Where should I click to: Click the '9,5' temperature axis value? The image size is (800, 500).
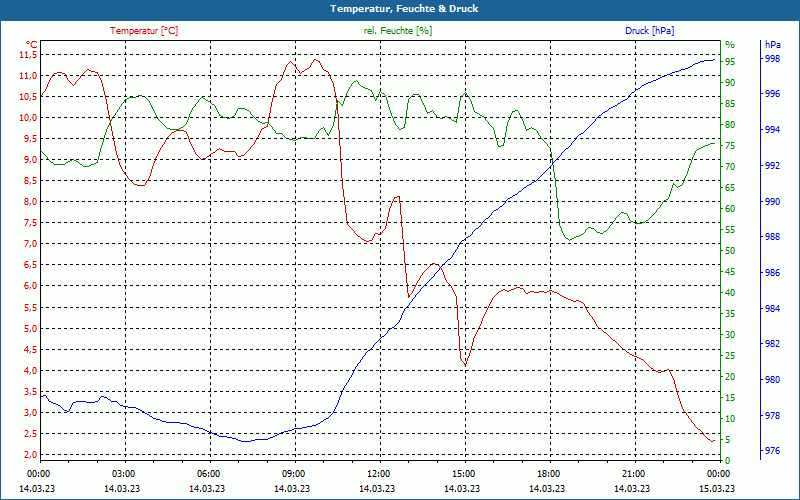coord(30,139)
